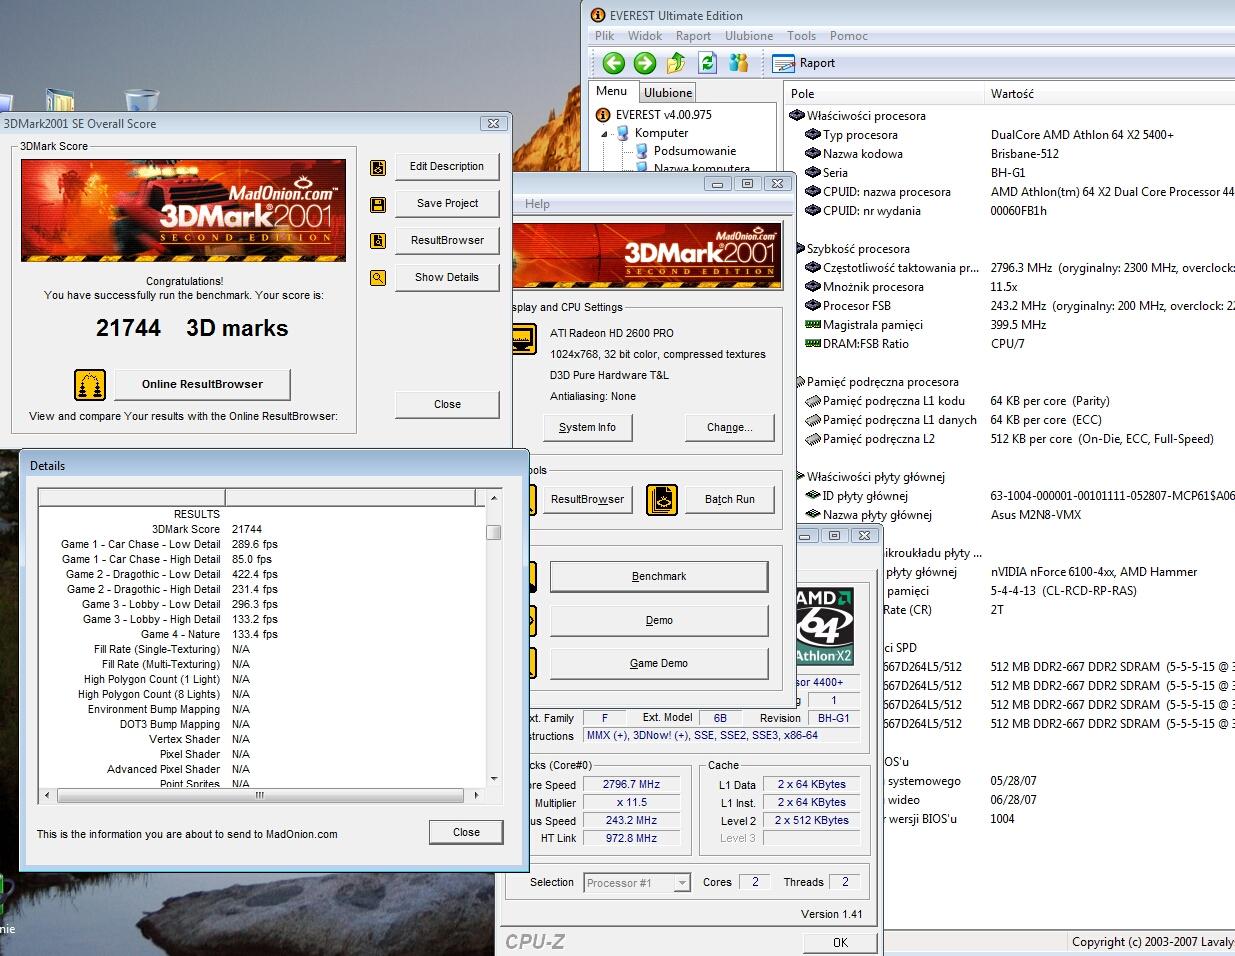
Task: Click the Game Demo button
Action: coord(659,664)
